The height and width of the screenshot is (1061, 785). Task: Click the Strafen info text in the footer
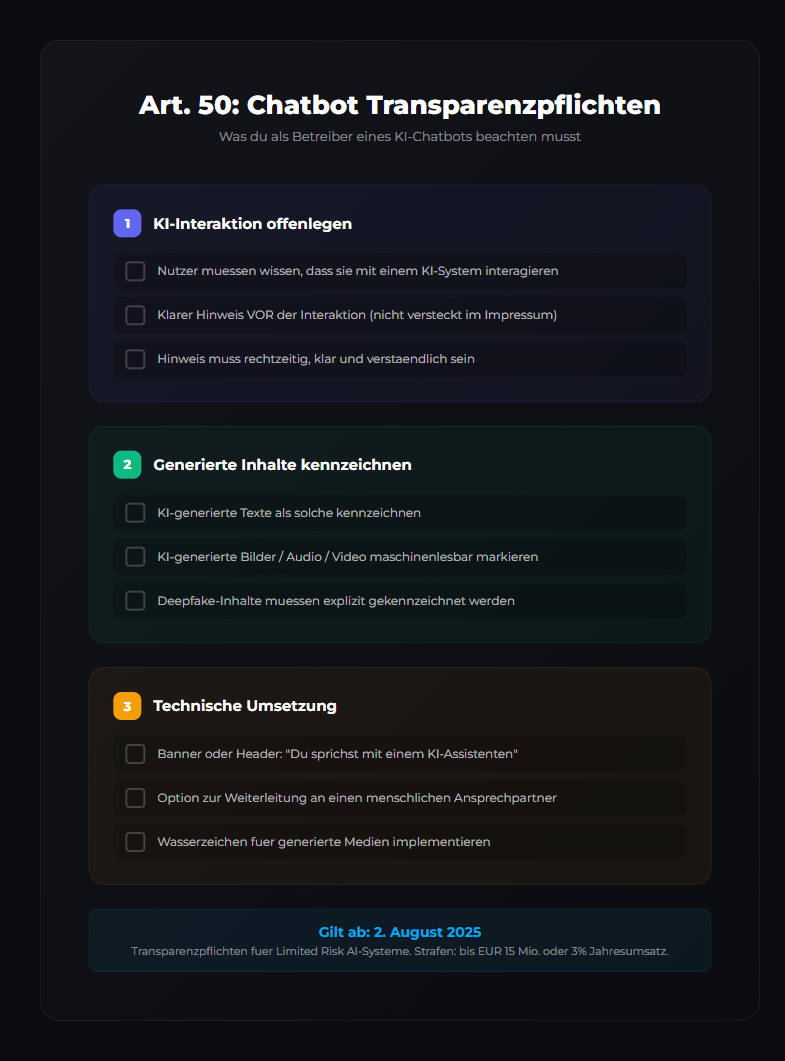coord(399,951)
